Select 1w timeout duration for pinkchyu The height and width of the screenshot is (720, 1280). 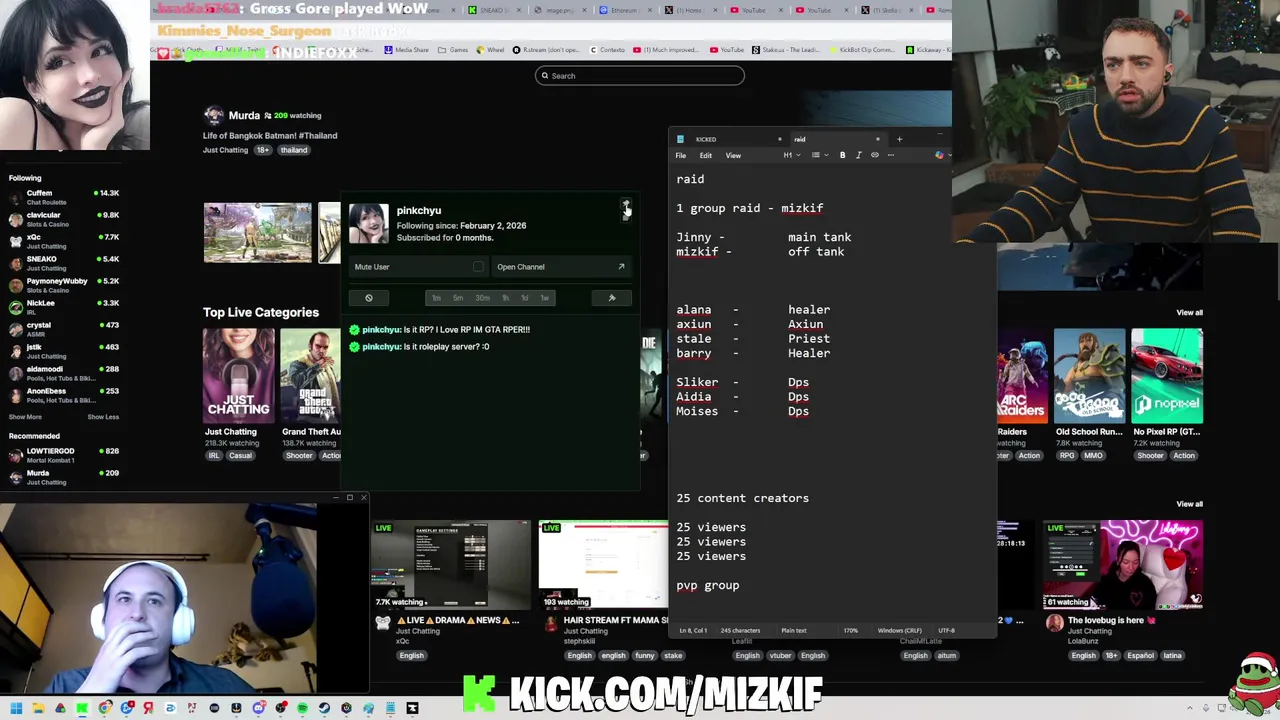[545, 298]
